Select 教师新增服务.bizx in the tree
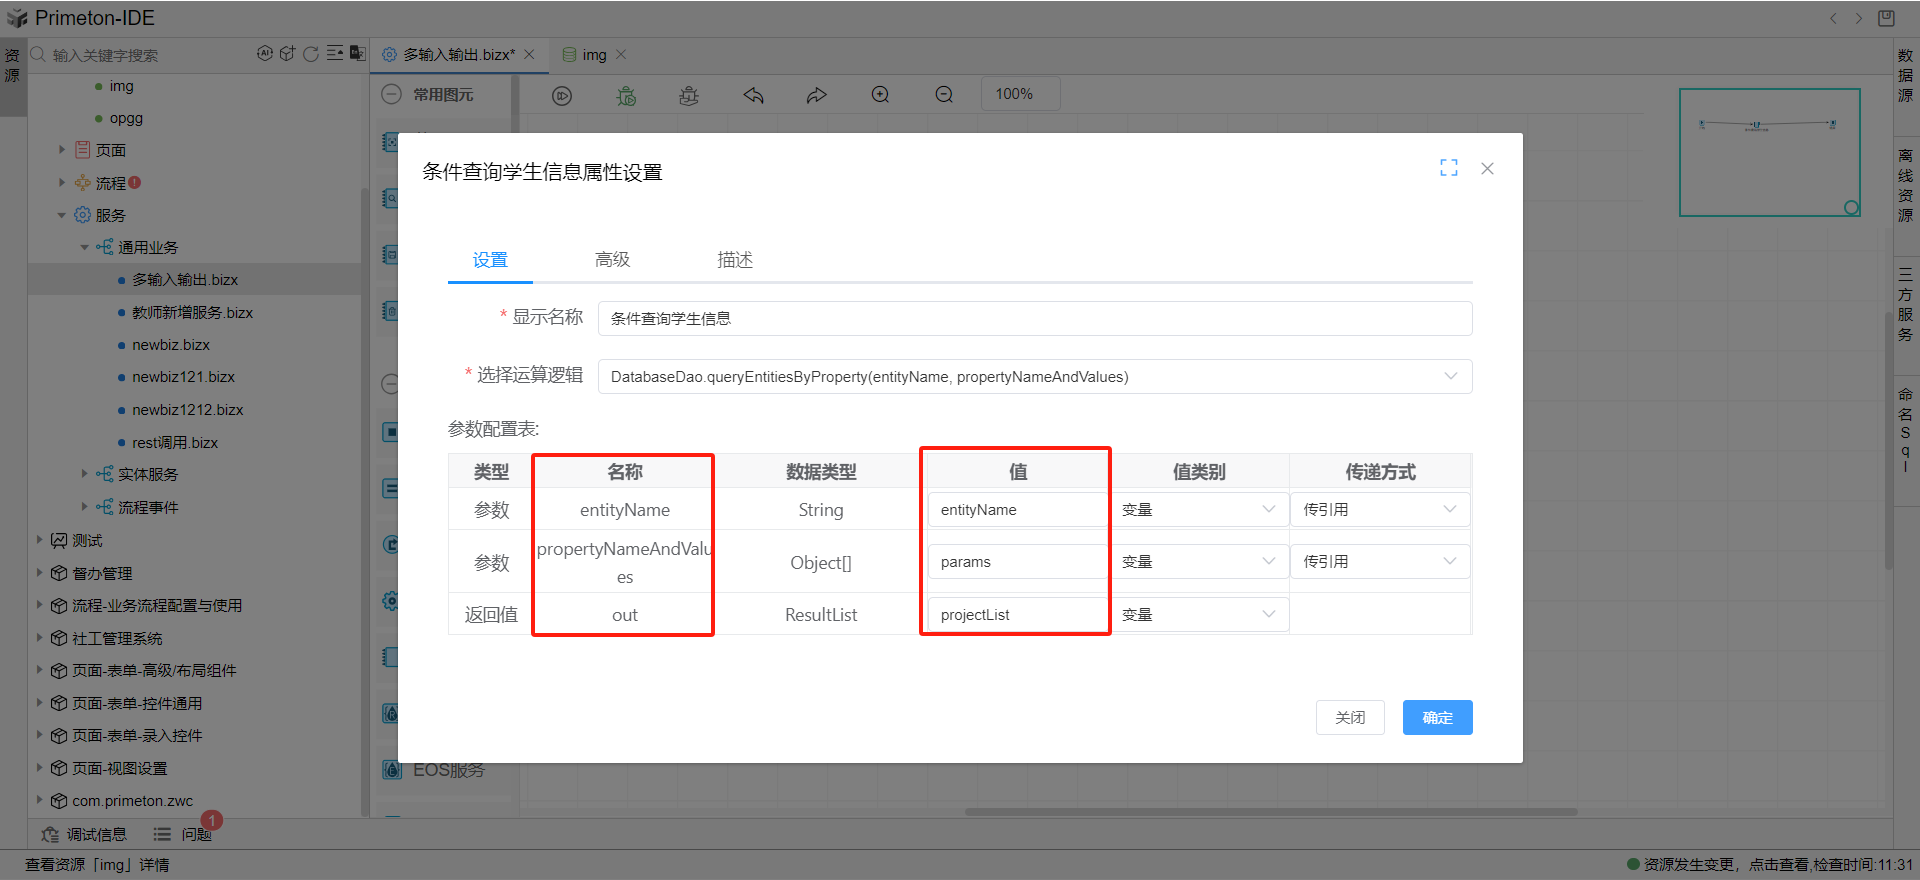 point(192,313)
